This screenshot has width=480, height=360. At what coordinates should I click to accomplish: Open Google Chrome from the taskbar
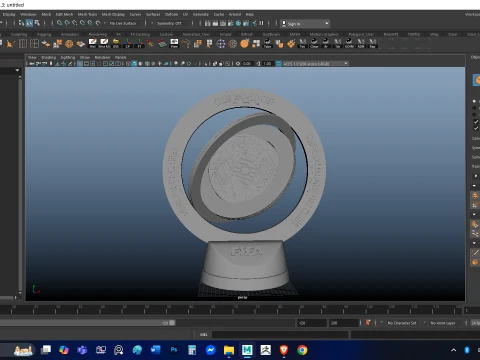302,350
